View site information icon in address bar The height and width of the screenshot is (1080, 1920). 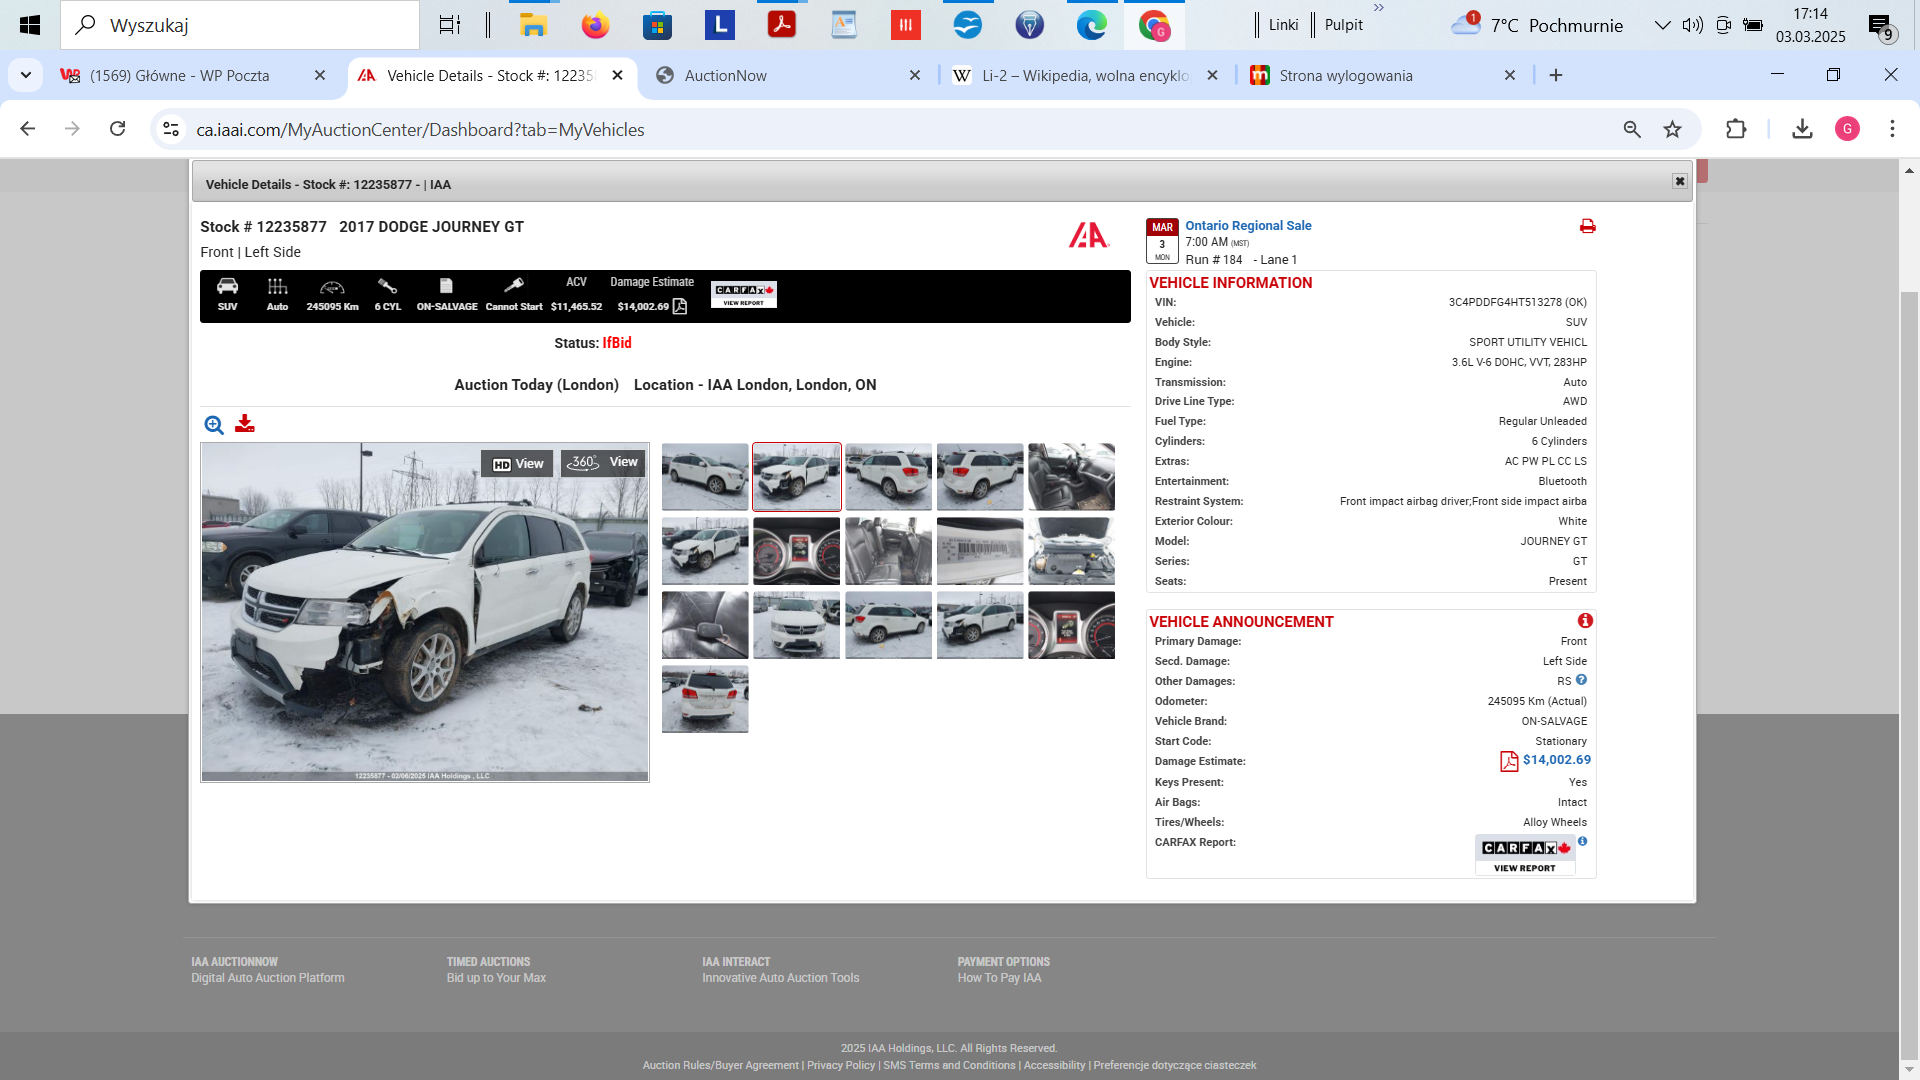[x=171, y=129]
